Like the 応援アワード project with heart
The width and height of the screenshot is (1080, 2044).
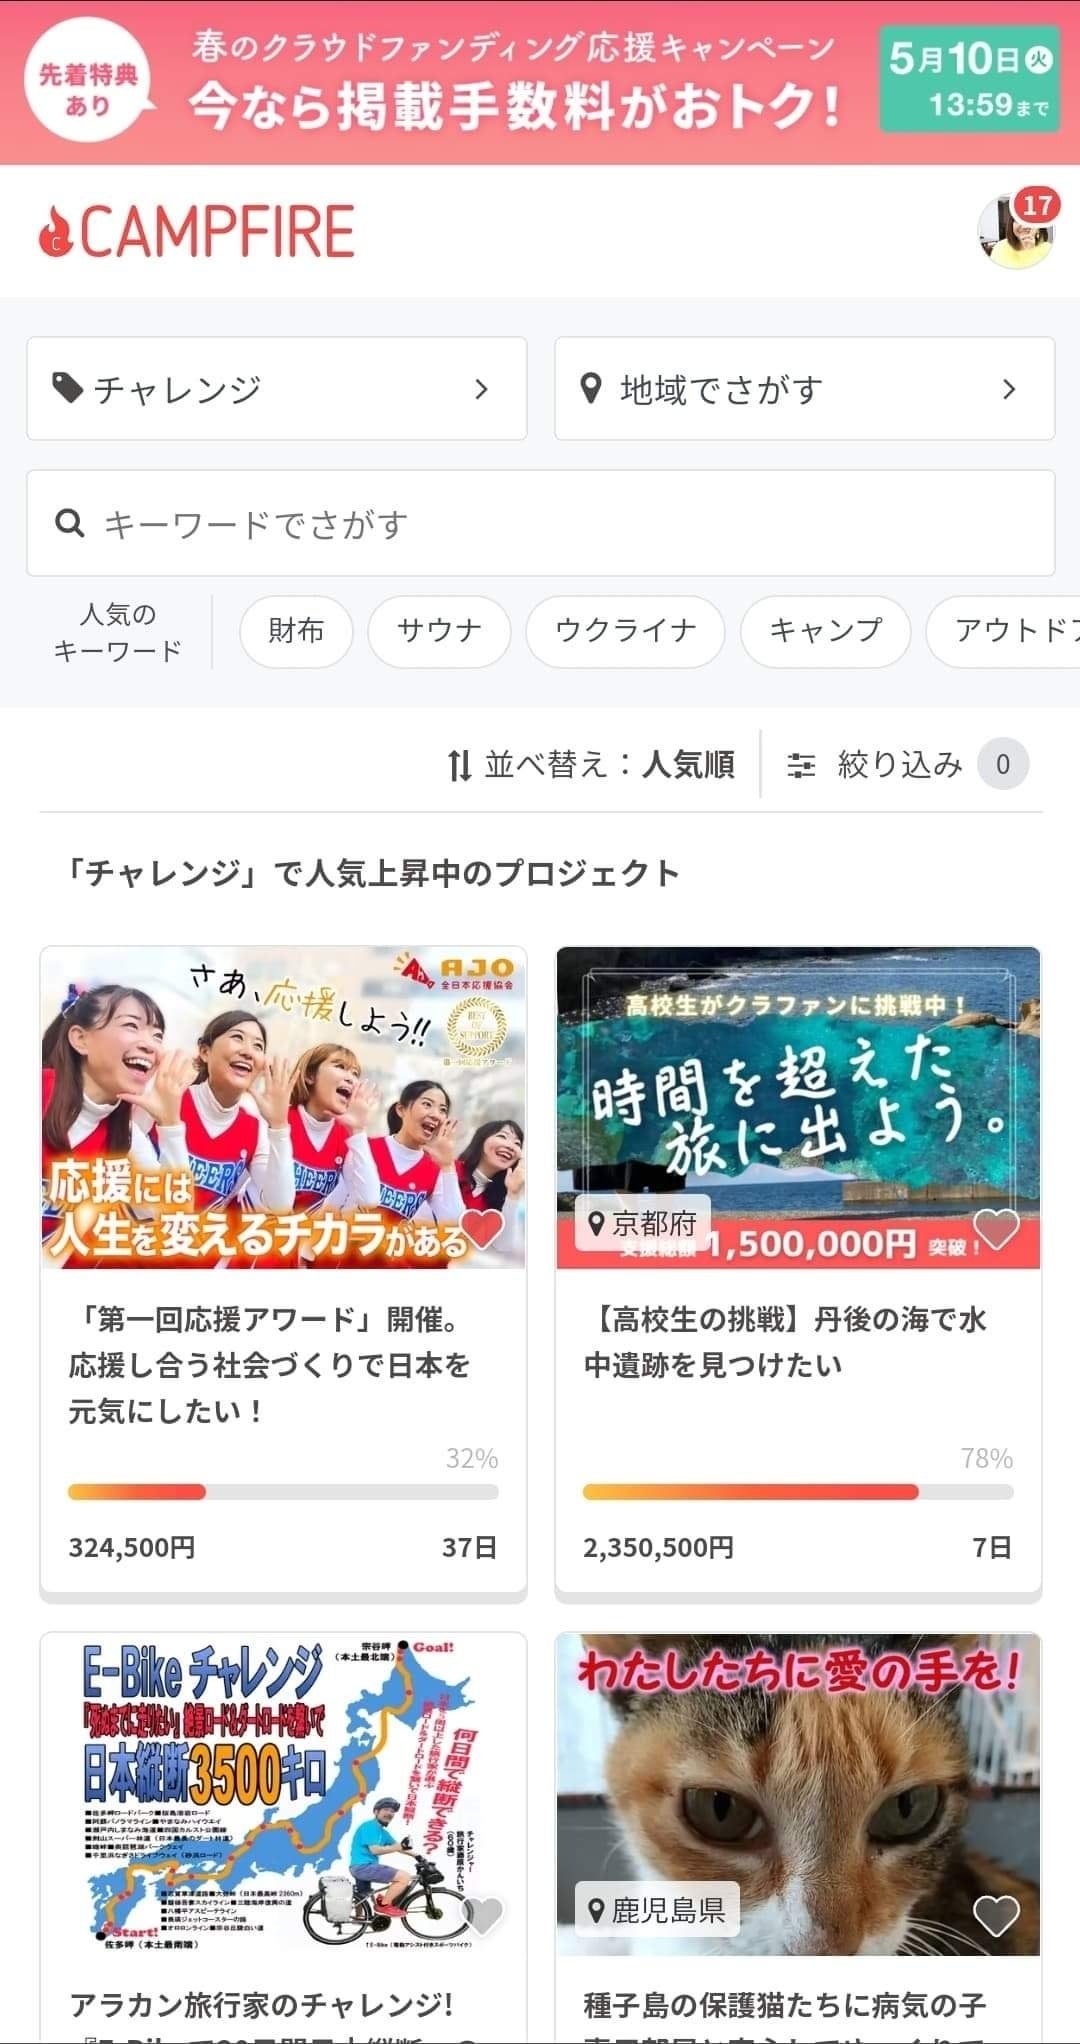[x=484, y=1229]
